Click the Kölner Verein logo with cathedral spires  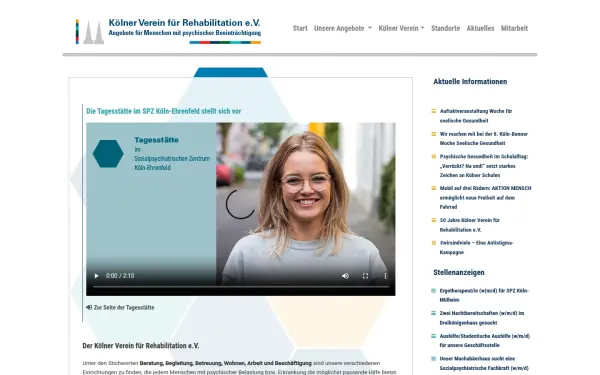point(90,32)
